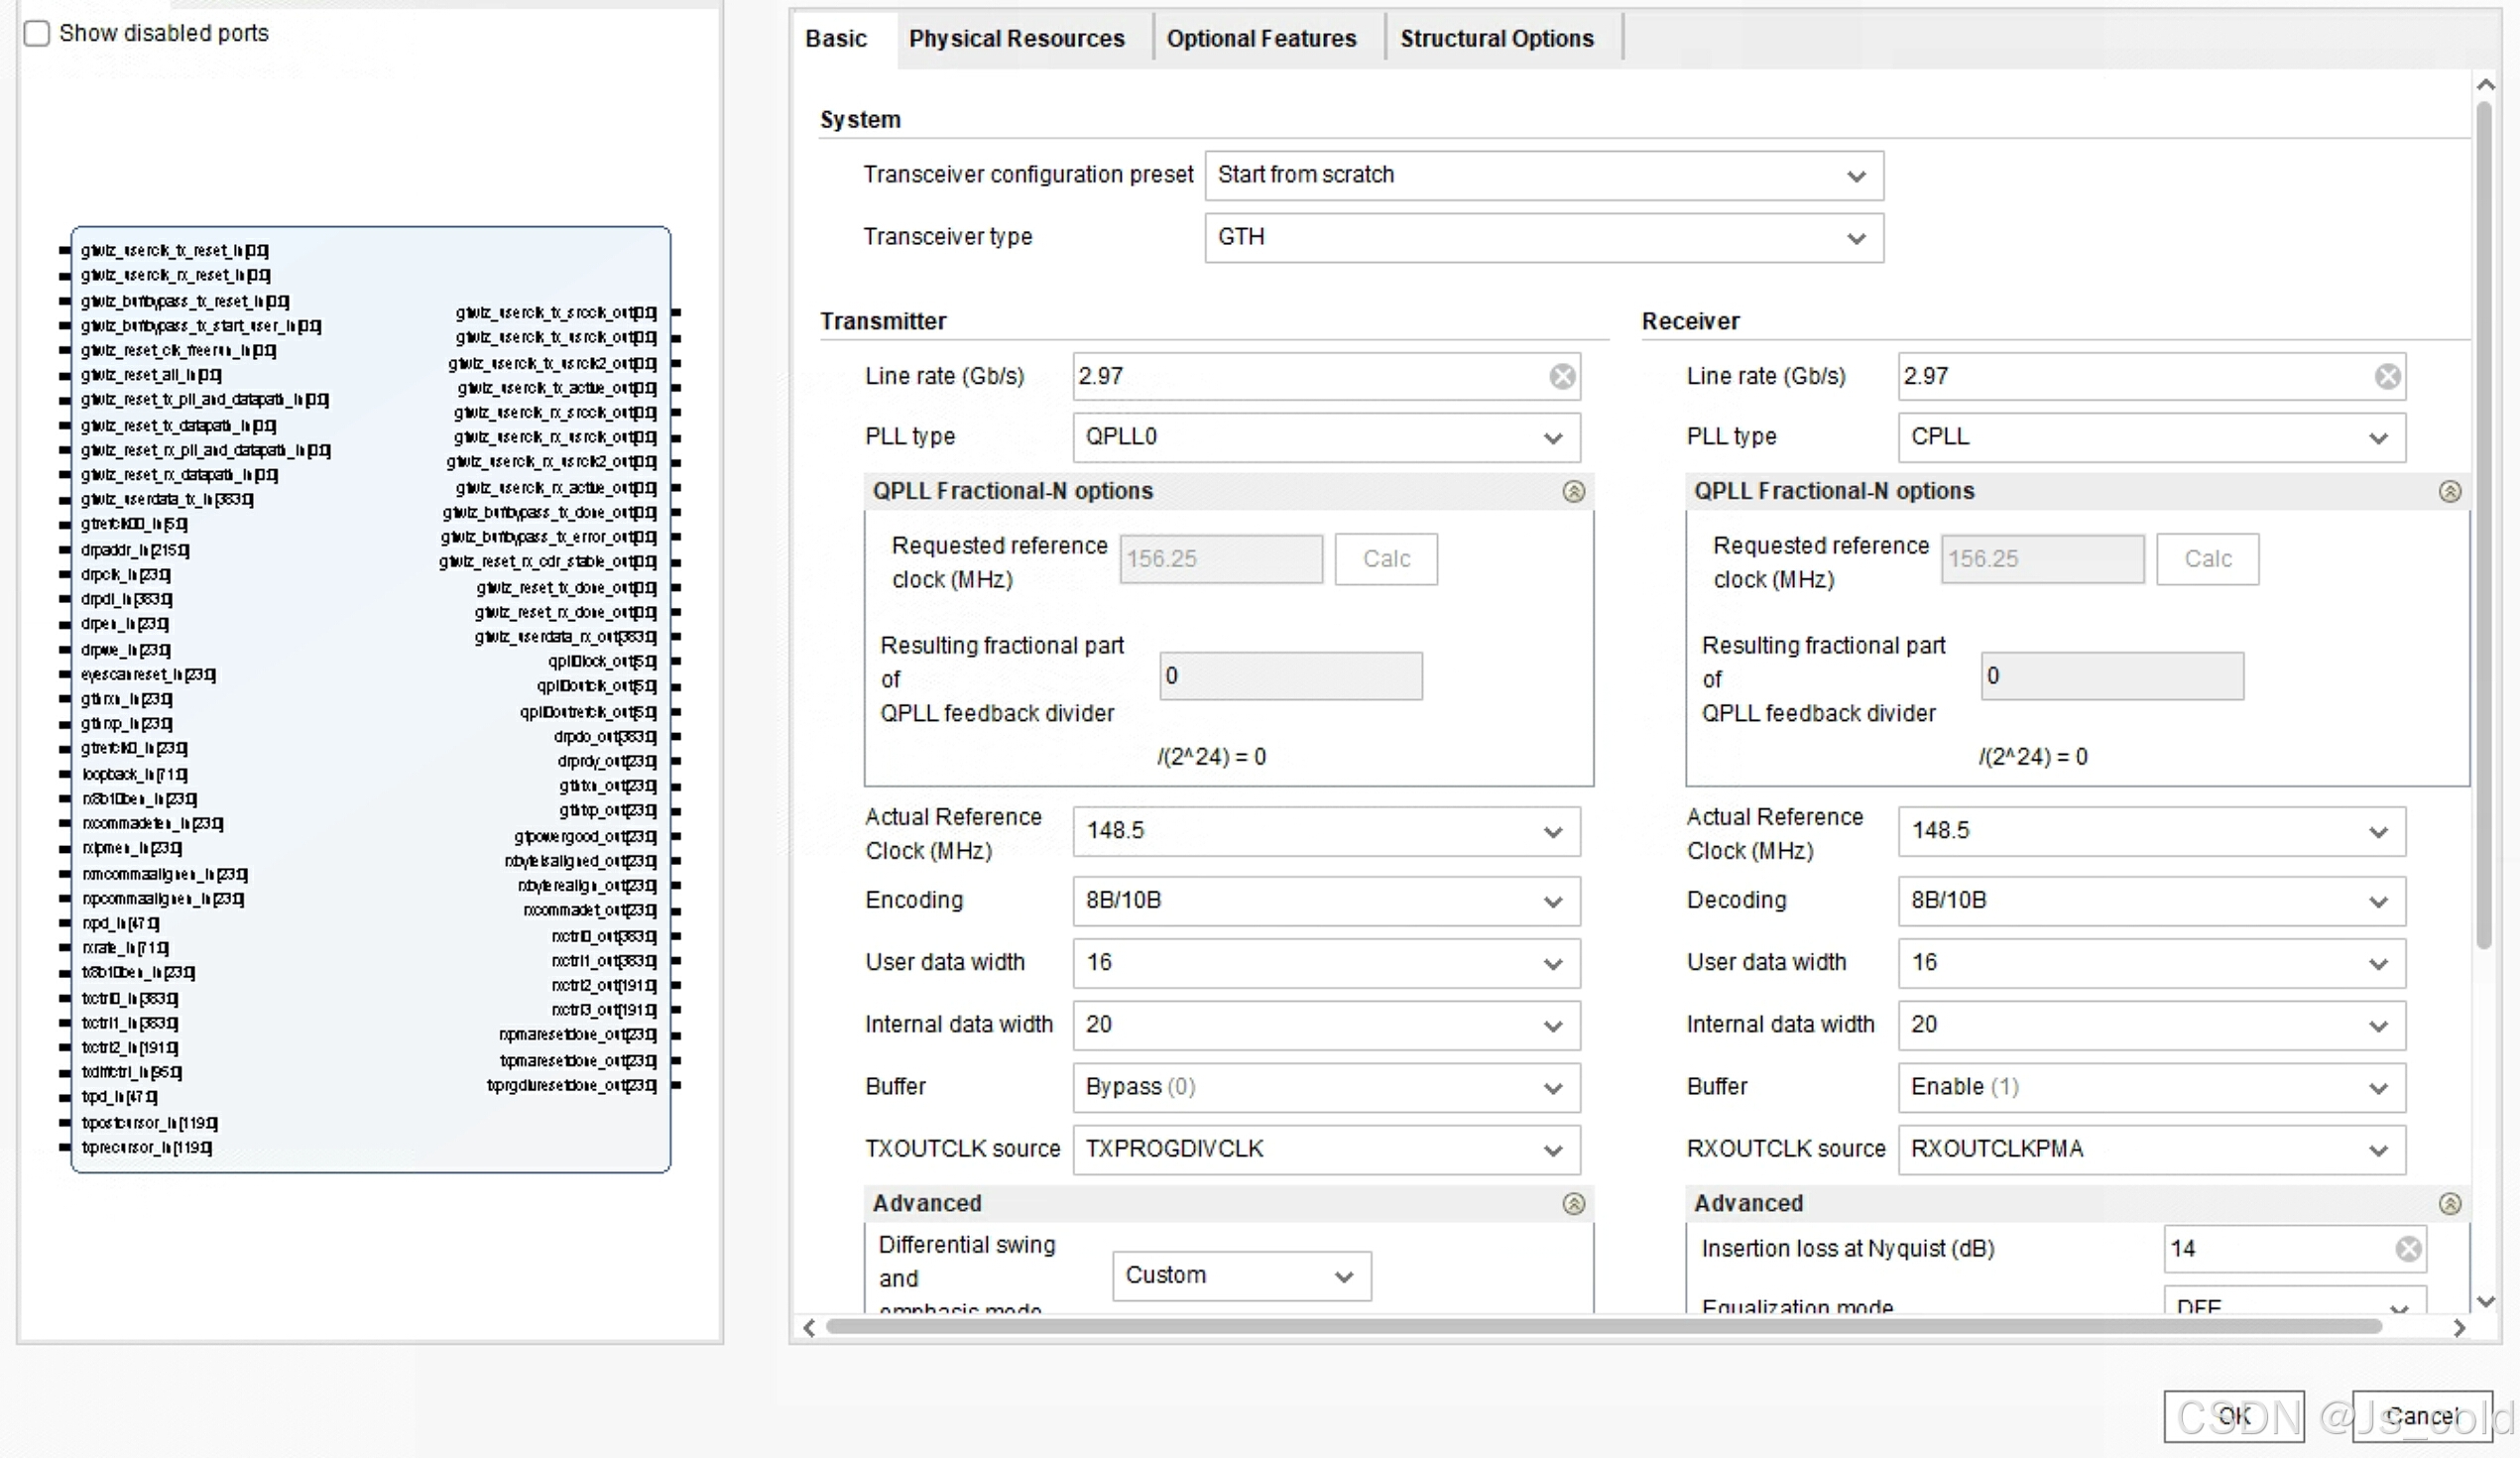
Task: Enable Show disabled ports checkbox
Action: pyautogui.click(x=37, y=33)
